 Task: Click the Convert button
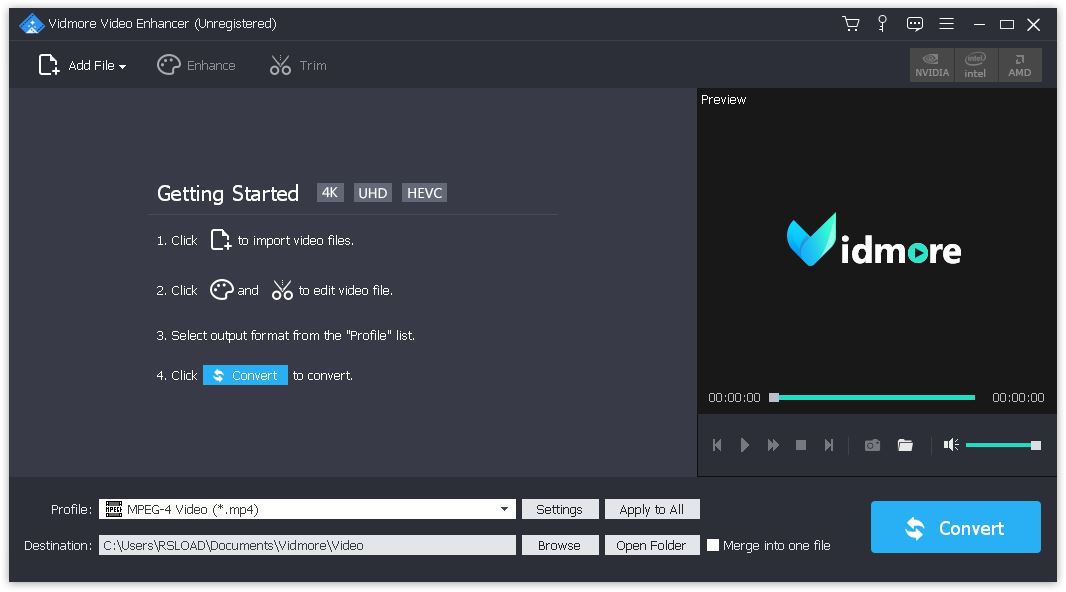(955, 527)
